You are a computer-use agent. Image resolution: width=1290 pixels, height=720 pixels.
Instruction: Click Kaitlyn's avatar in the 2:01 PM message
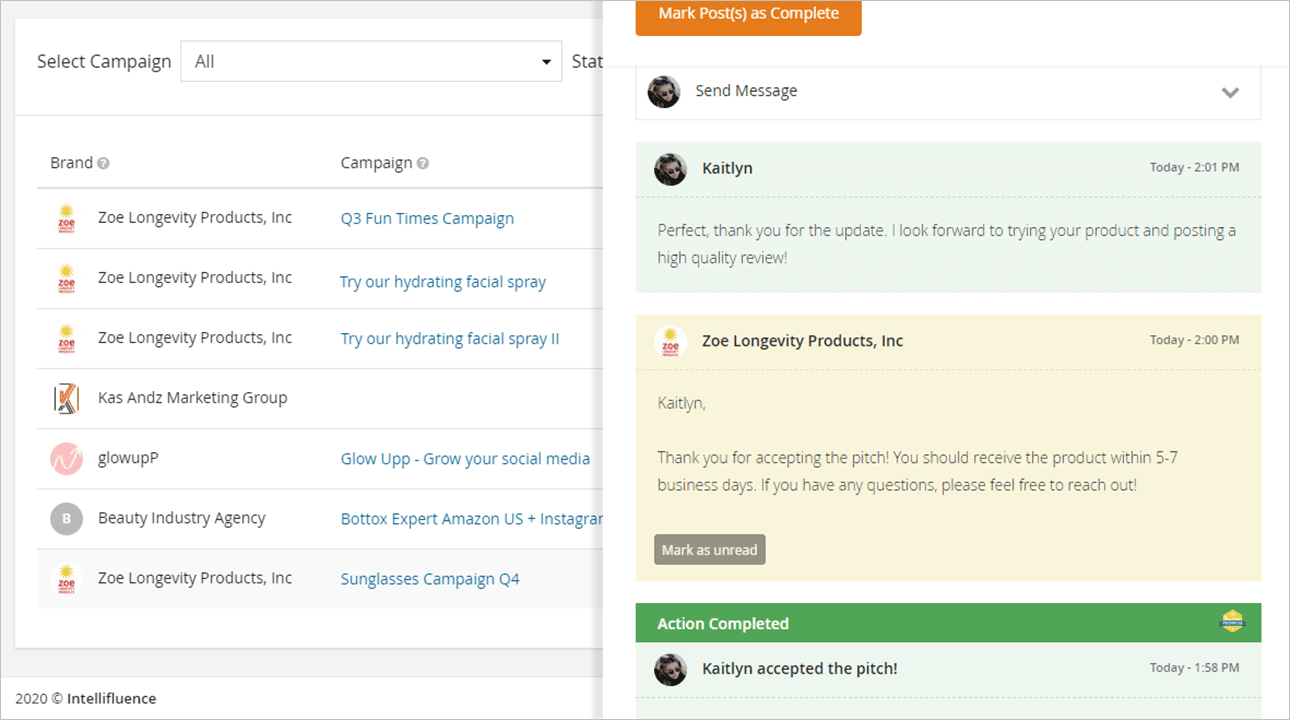pos(670,169)
